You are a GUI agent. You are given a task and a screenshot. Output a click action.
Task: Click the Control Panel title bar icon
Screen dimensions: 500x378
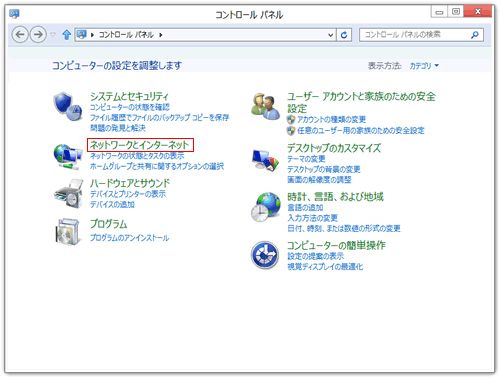point(14,14)
